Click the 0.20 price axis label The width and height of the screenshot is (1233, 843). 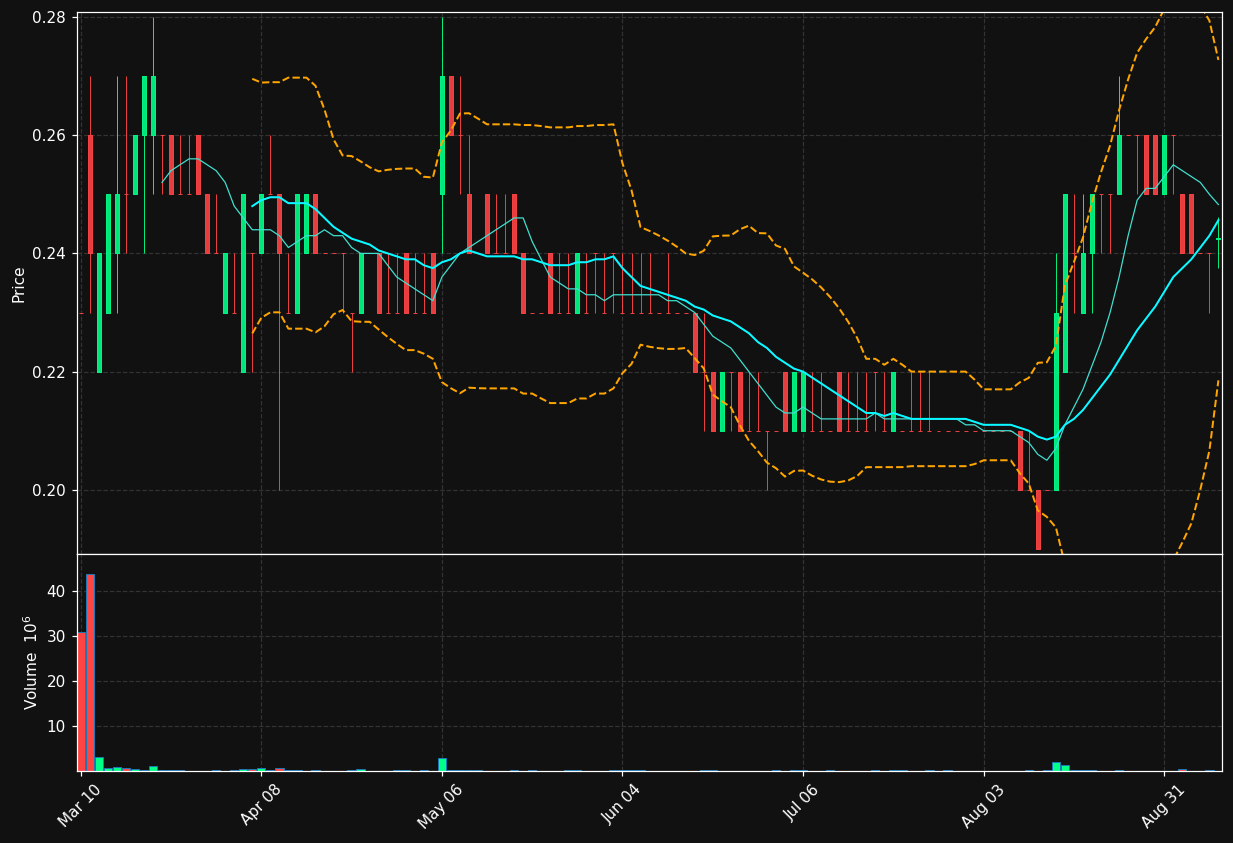tap(49, 491)
